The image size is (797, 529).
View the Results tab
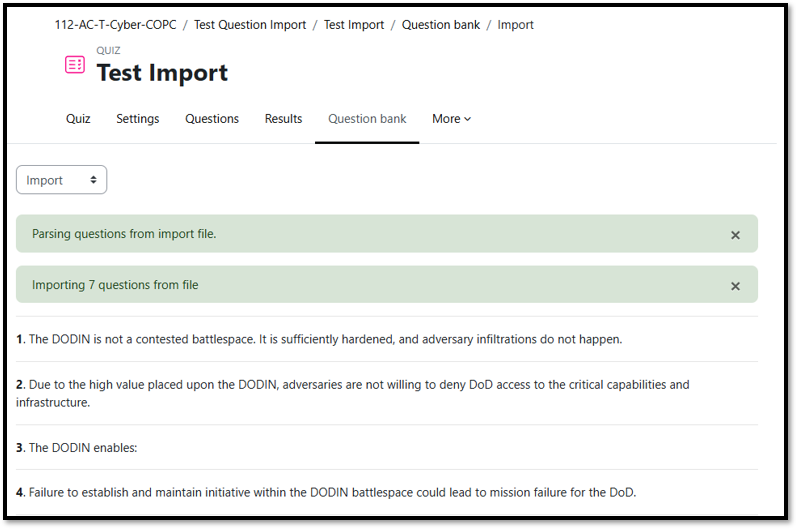283,119
